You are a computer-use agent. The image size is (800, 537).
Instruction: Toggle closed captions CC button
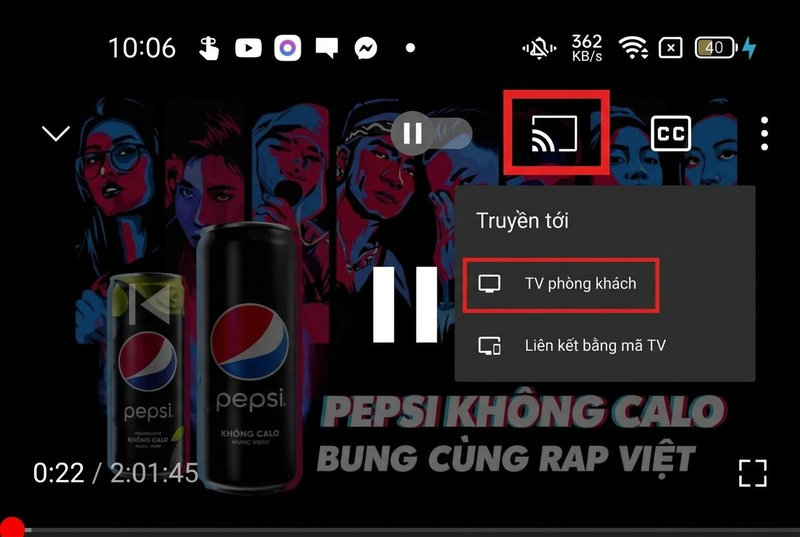coord(670,134)
